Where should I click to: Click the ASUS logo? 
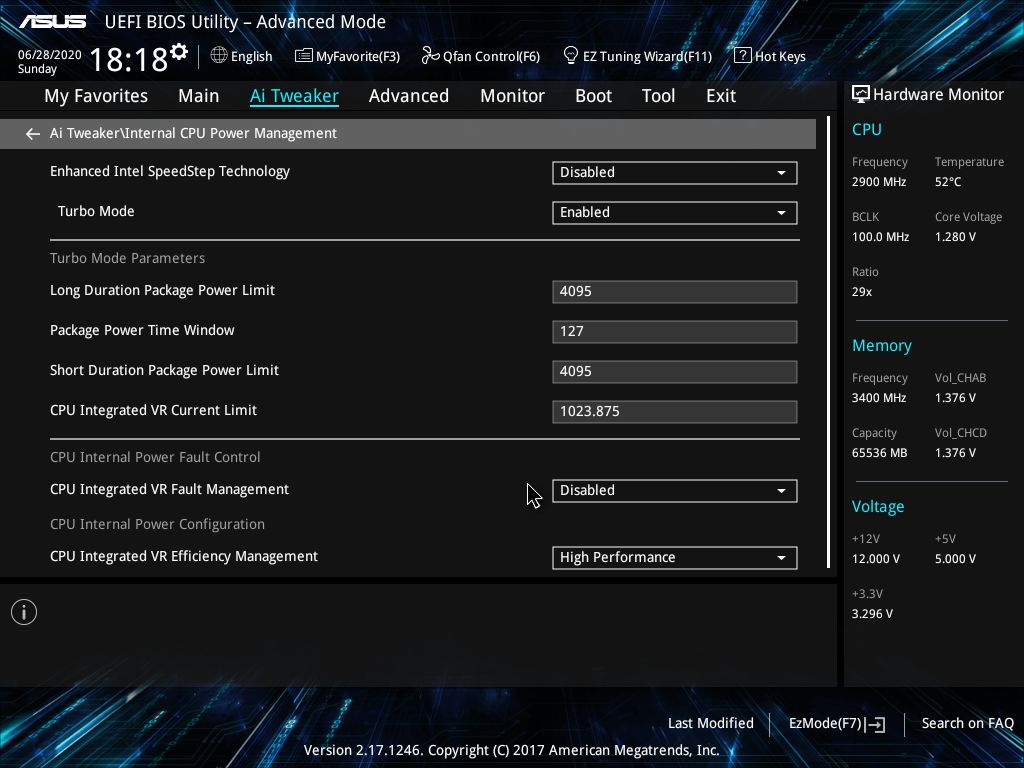point(52,22)
